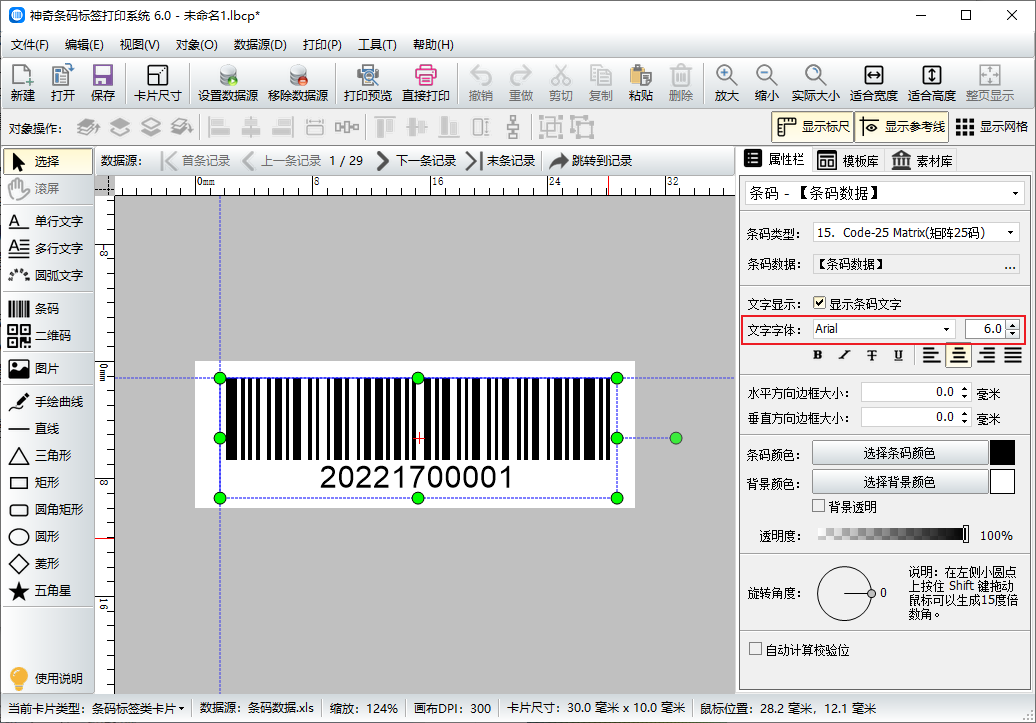Check 自动计算校验位 checkbox

coord(755,649)
